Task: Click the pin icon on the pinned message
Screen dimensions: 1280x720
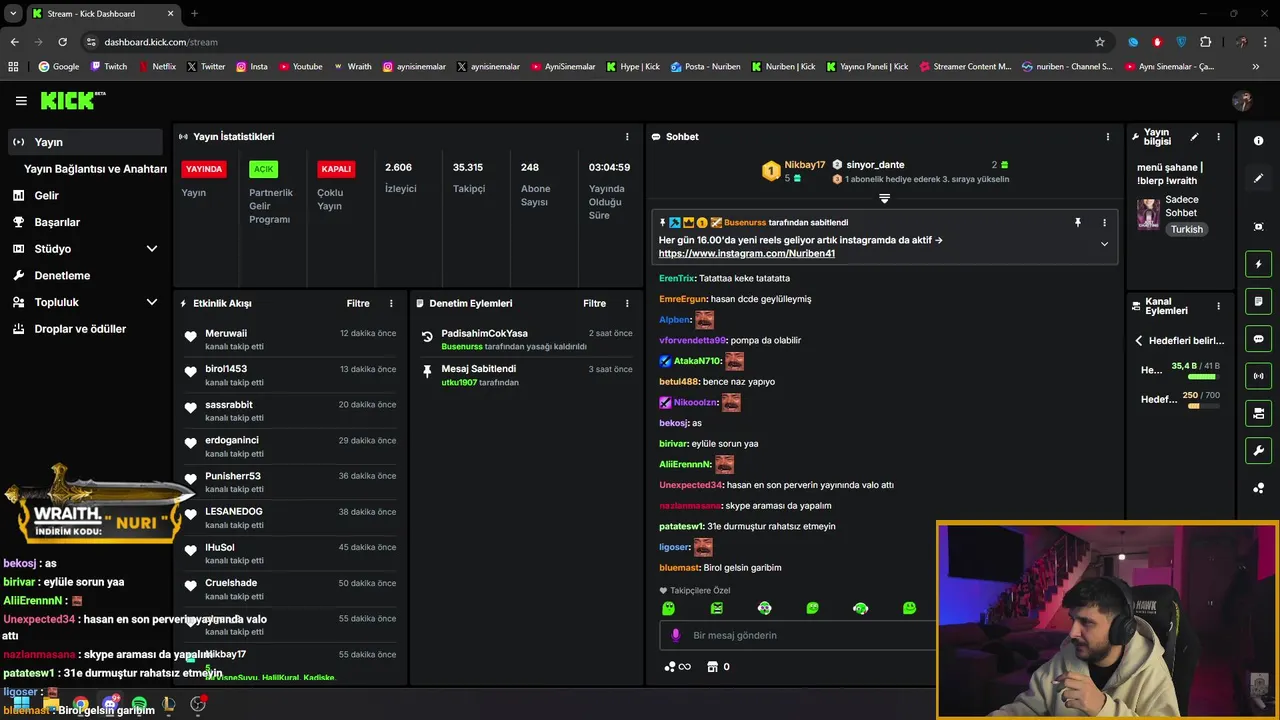Action: pyautogui.click(x=1078, y=223)
